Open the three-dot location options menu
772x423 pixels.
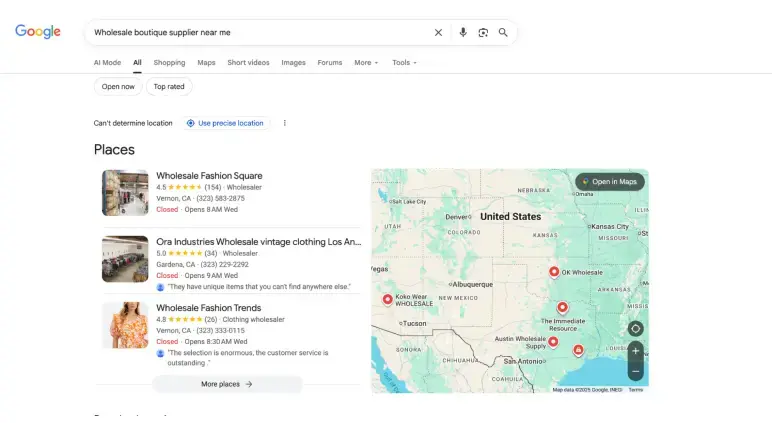coord(285,123)
